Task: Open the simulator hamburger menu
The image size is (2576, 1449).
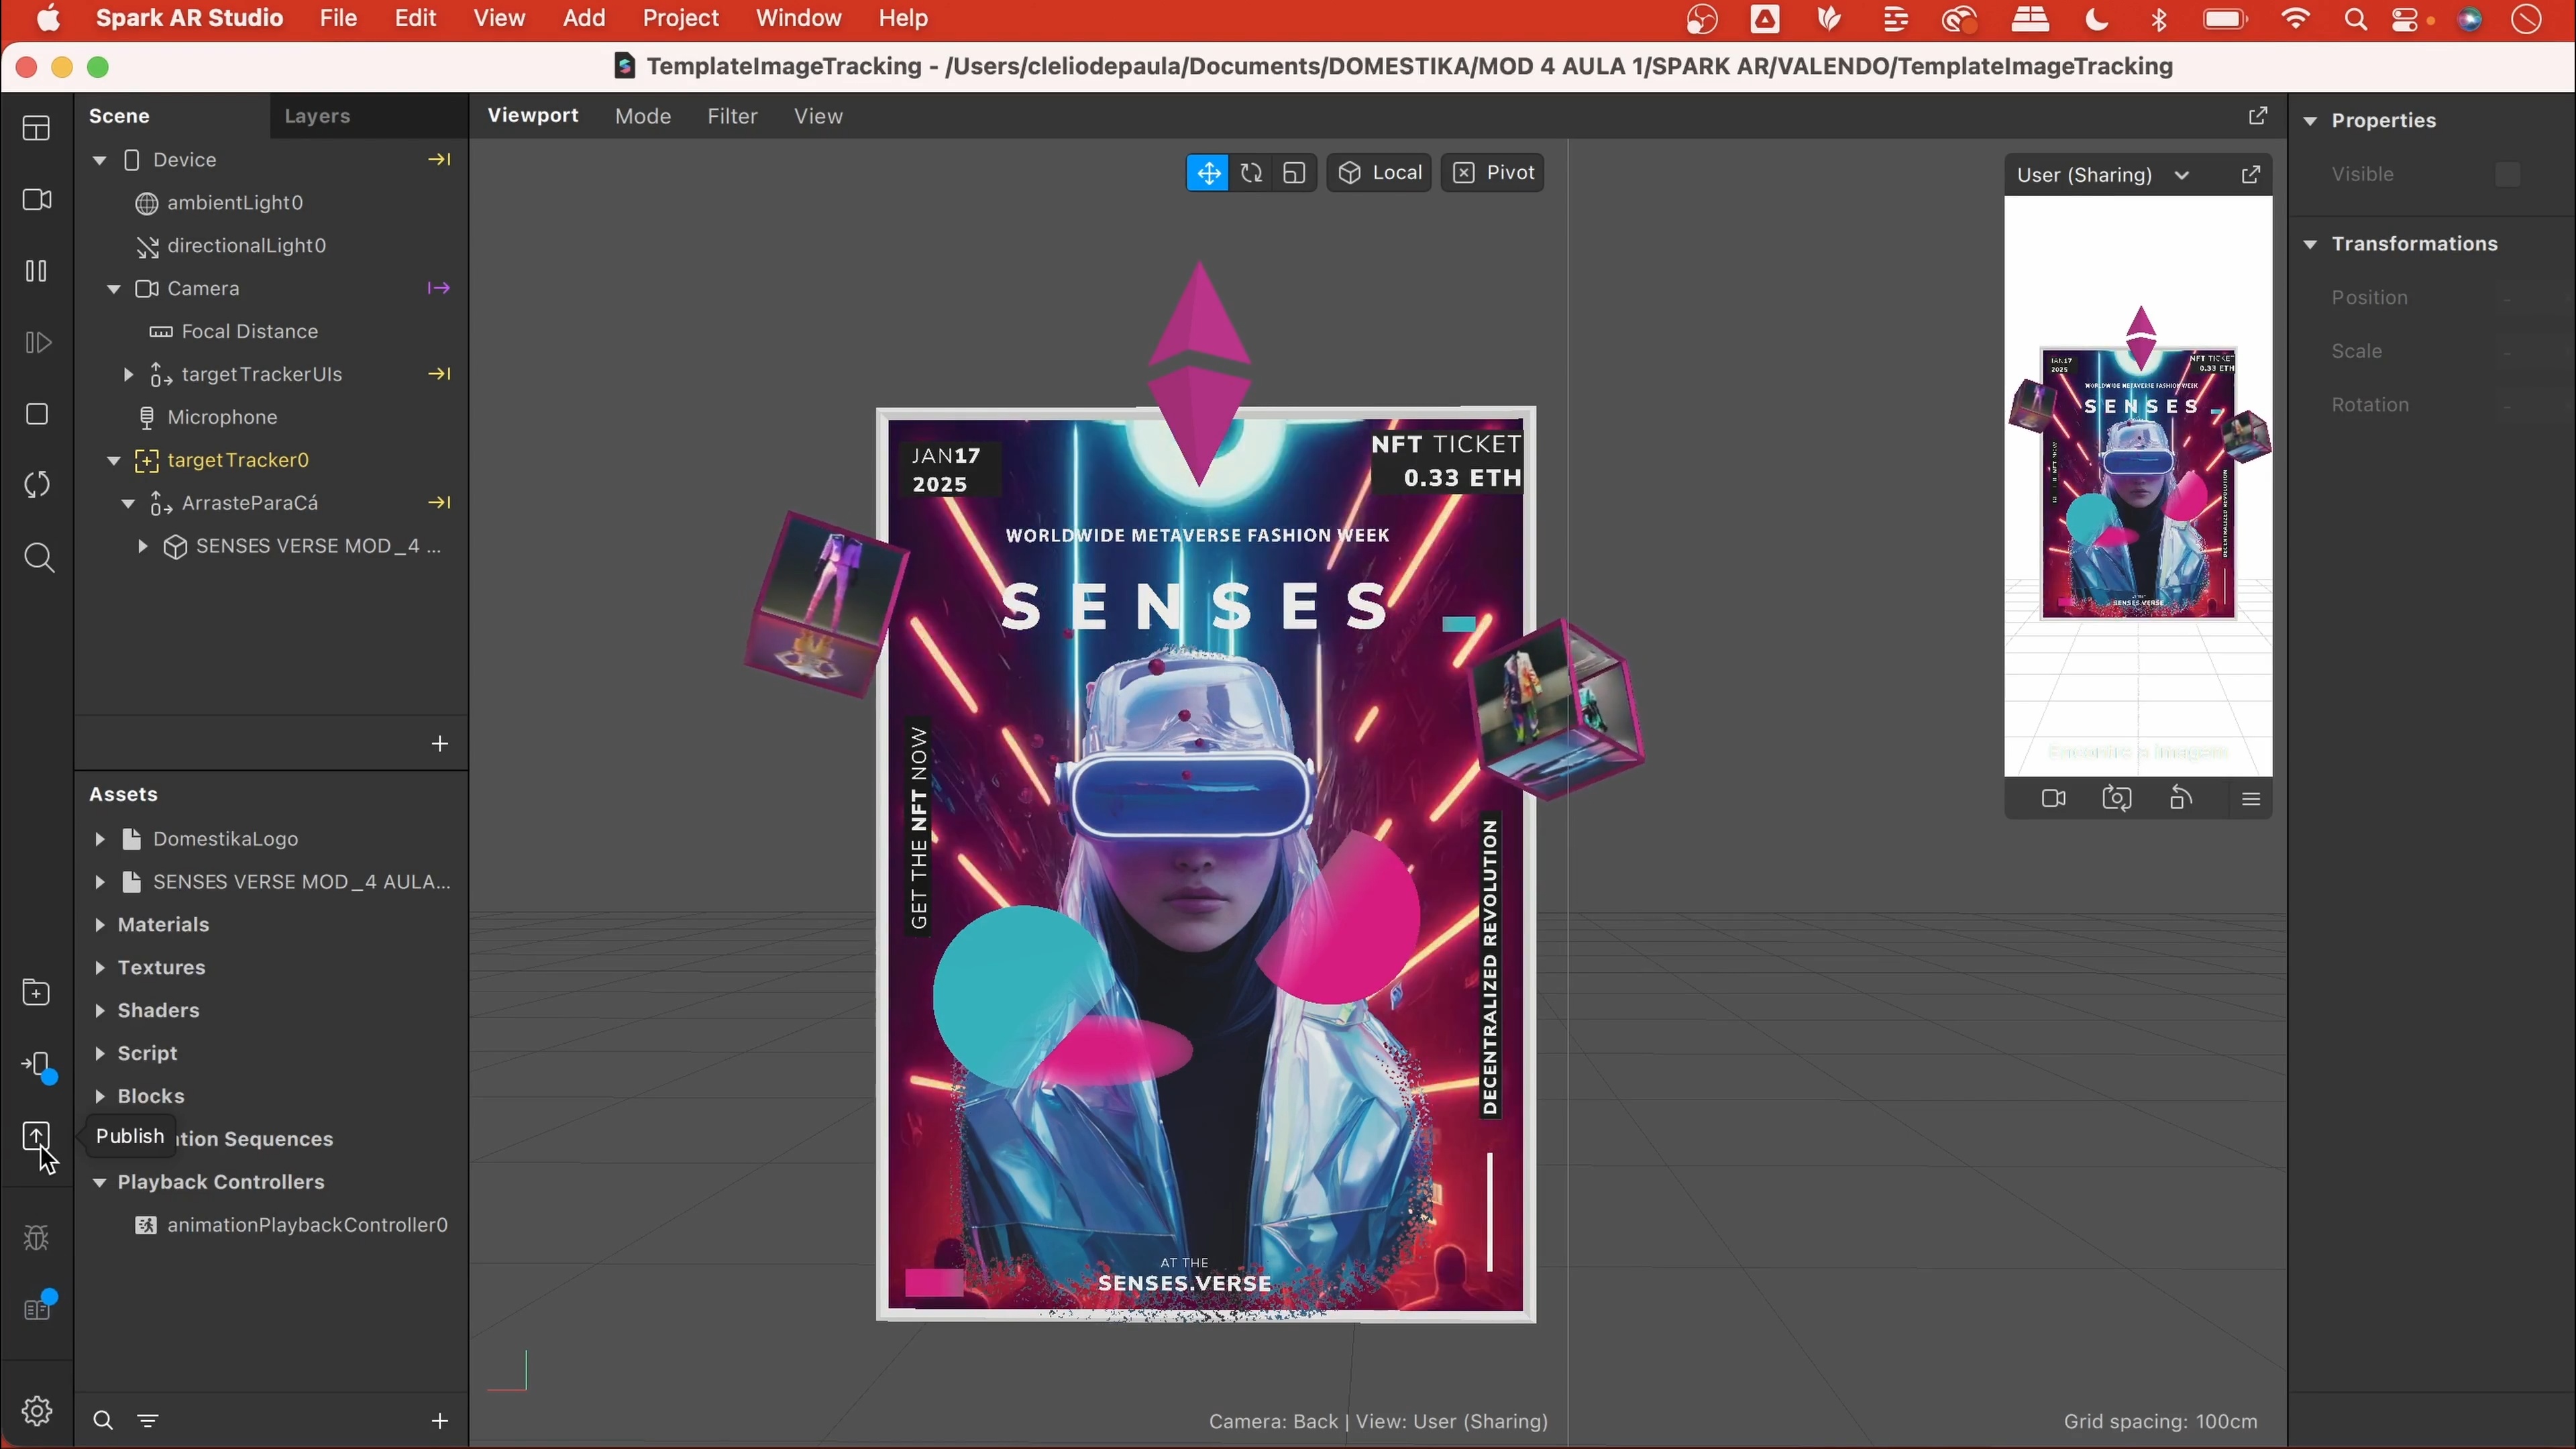Action: click(2250, 798)
